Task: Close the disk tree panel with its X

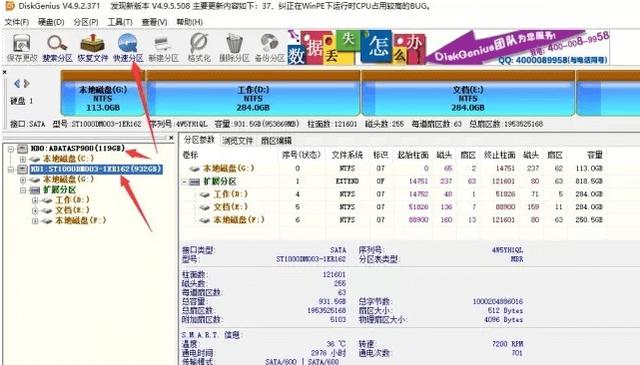Action: [x=171, y=138]
